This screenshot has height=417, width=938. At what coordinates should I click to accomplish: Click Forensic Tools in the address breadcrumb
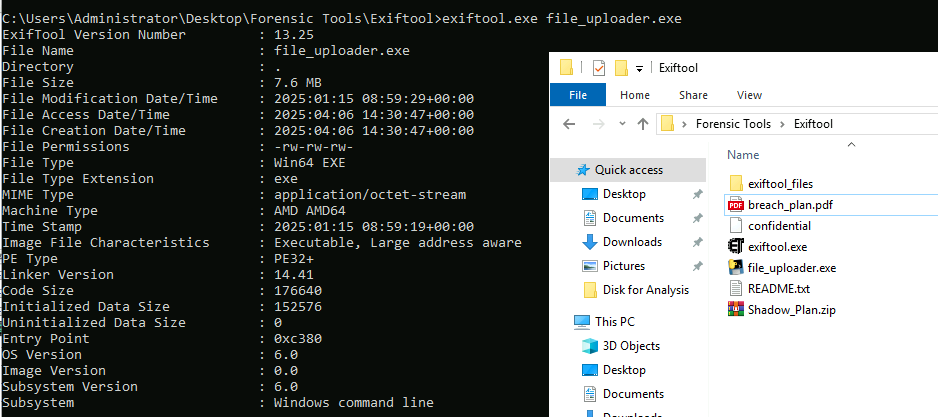(725, 124)
